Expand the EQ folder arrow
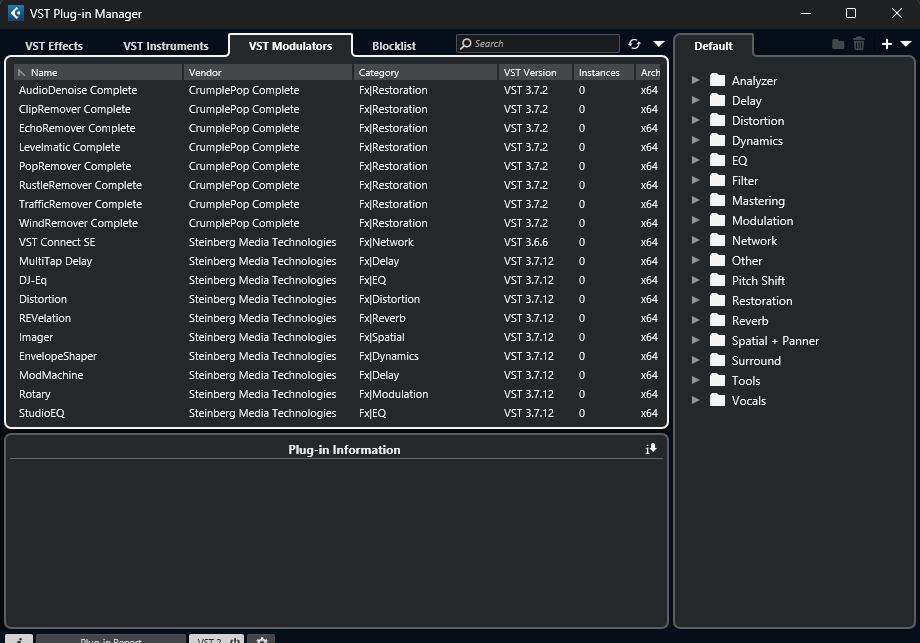This screenshot has width=920, height=643. click(x=696, y=160)
